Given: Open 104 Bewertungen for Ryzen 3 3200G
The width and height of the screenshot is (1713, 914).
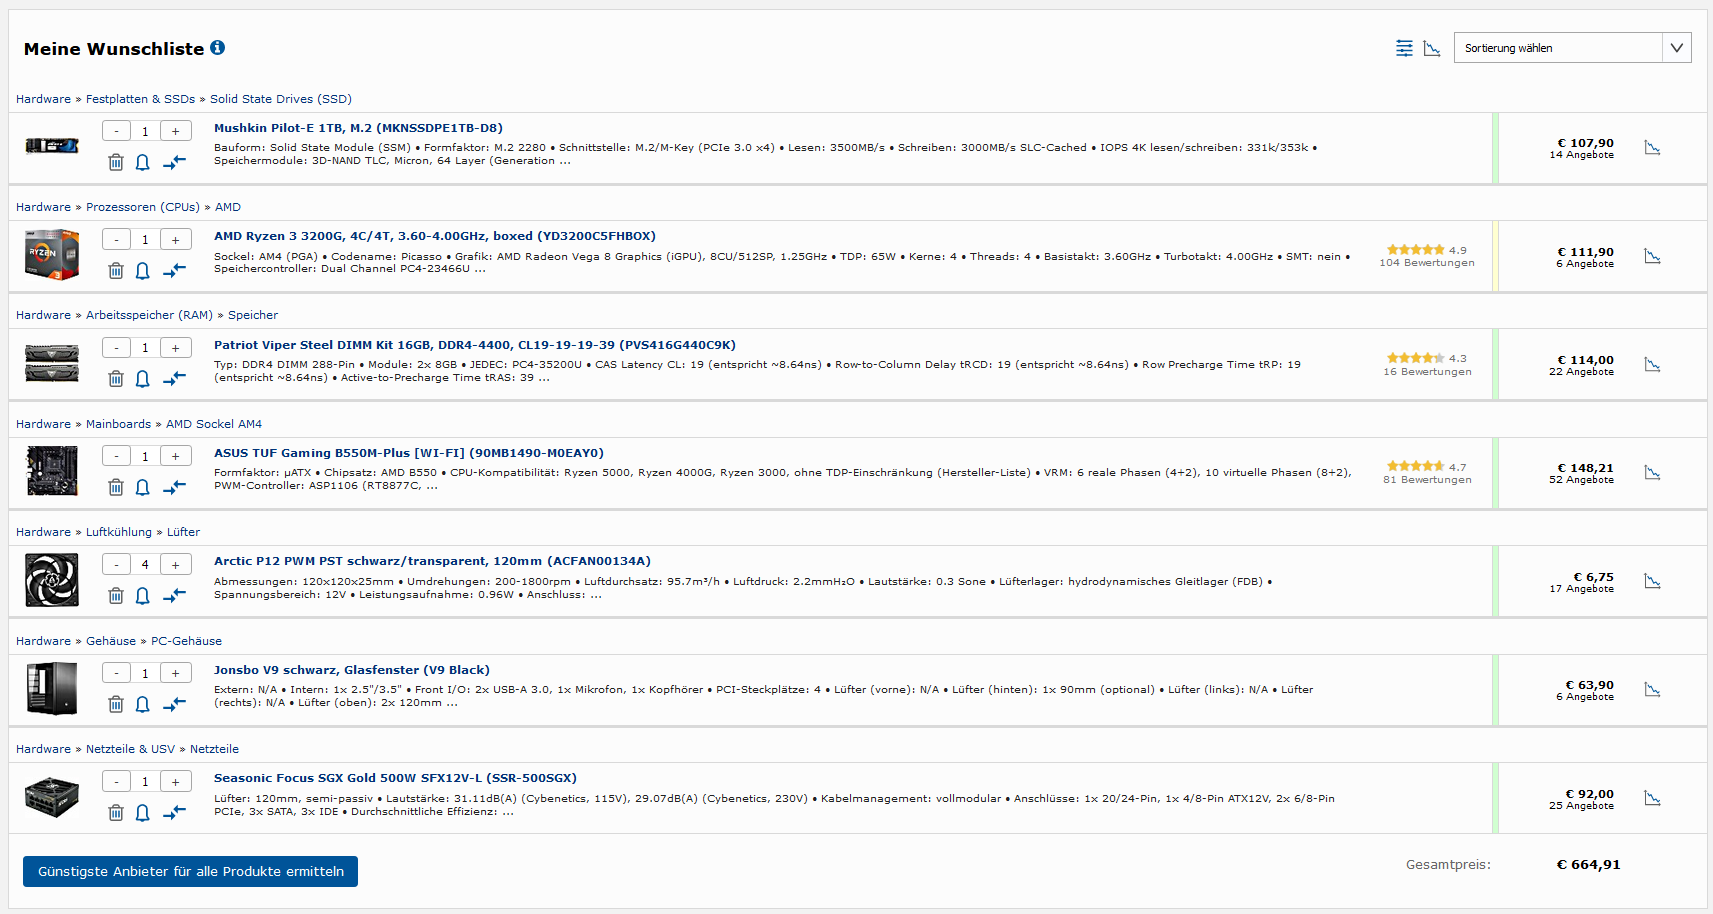Looking at the screenshot, I should 1427,263.
